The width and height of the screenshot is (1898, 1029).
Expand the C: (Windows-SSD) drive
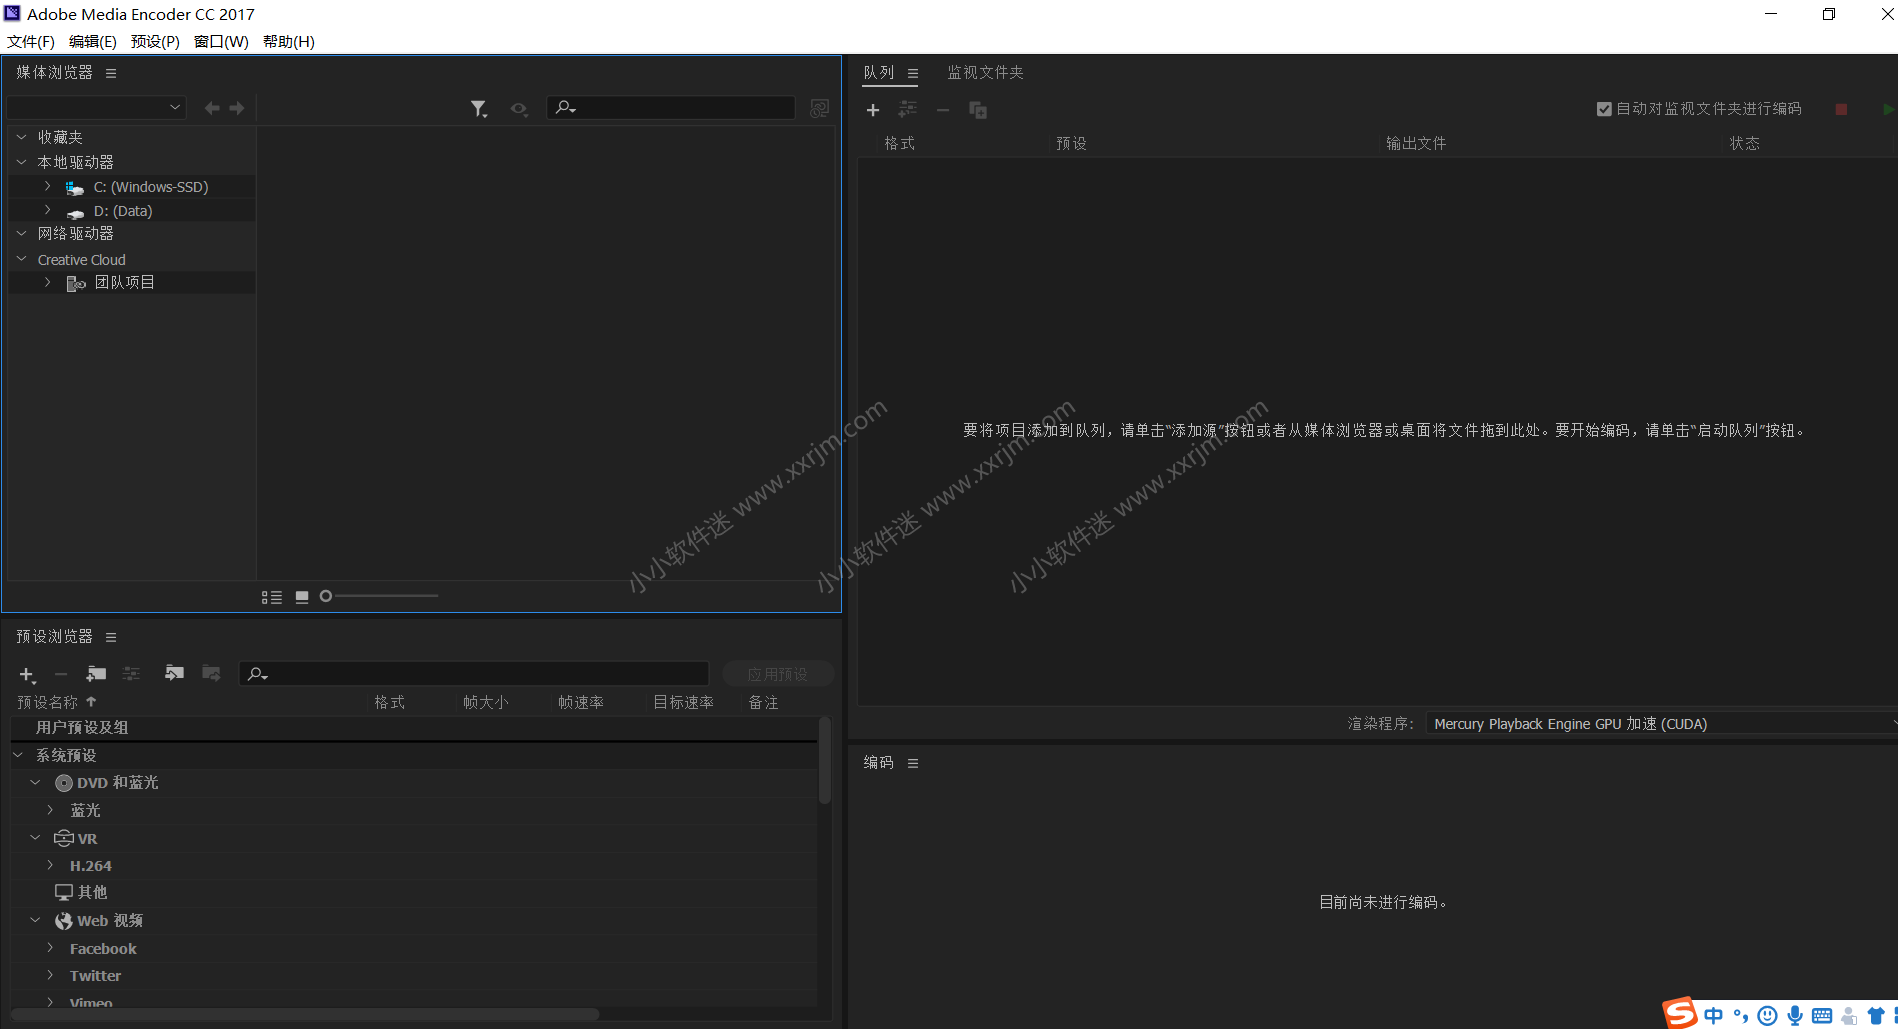47,186
